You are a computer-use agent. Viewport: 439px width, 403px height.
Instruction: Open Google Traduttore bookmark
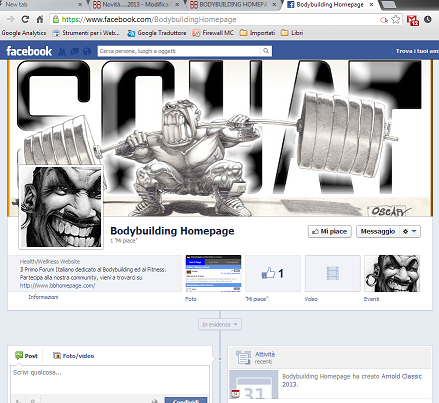click(x=157, y=33)
